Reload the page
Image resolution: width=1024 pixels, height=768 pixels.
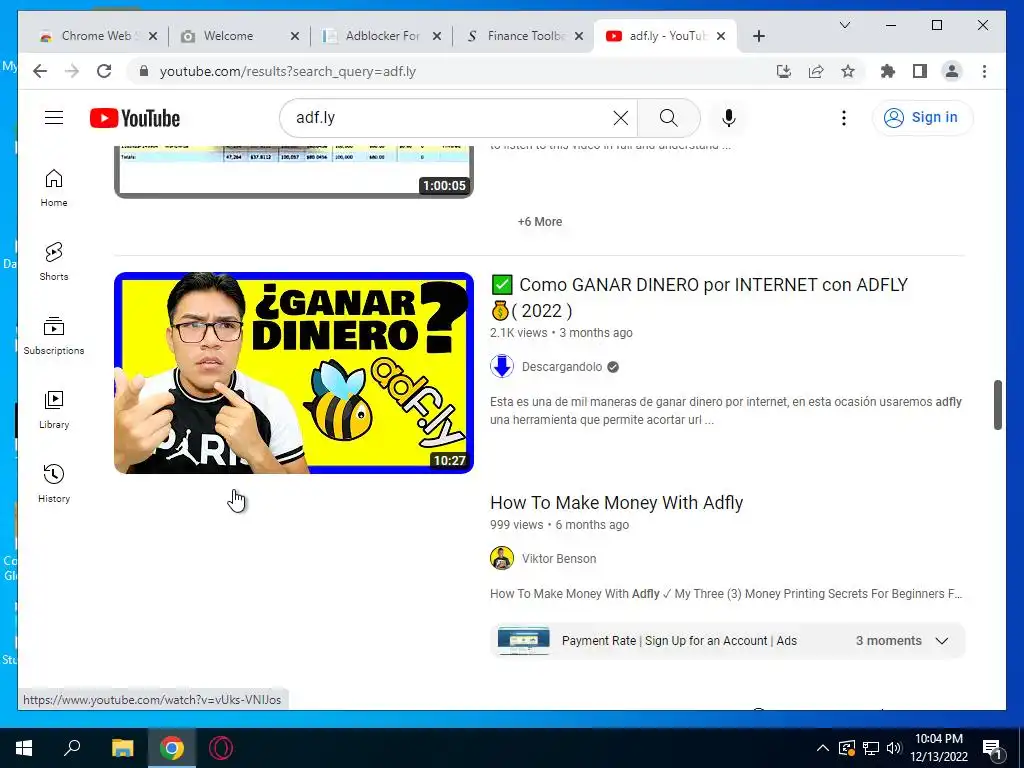point(104,71)
